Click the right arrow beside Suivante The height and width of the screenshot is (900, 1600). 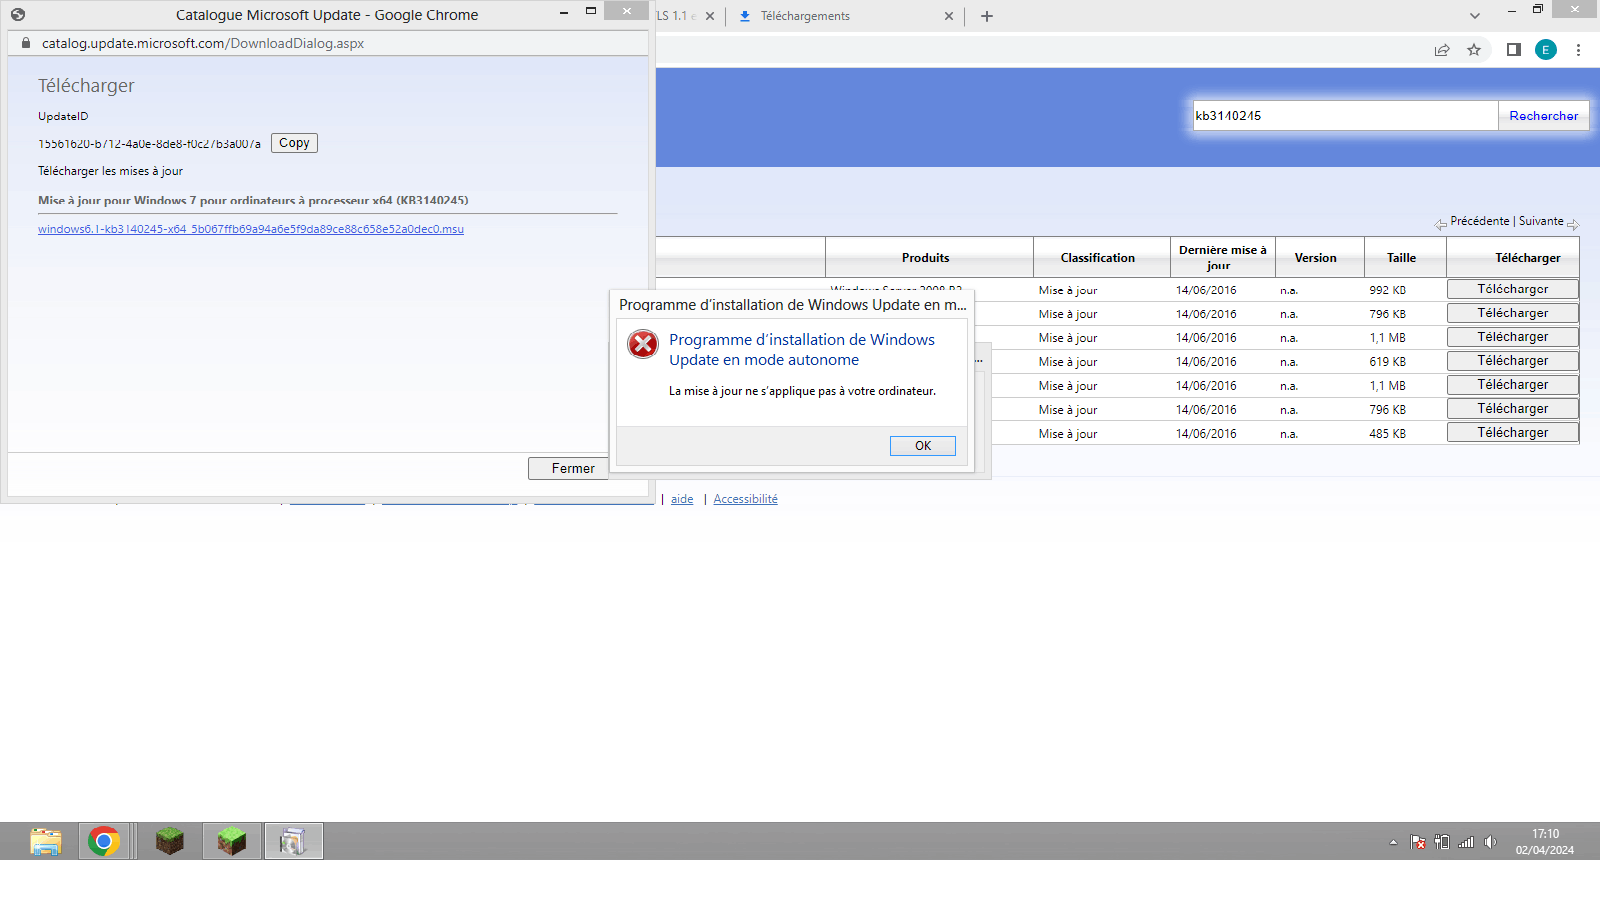(x=1573, y=224)
